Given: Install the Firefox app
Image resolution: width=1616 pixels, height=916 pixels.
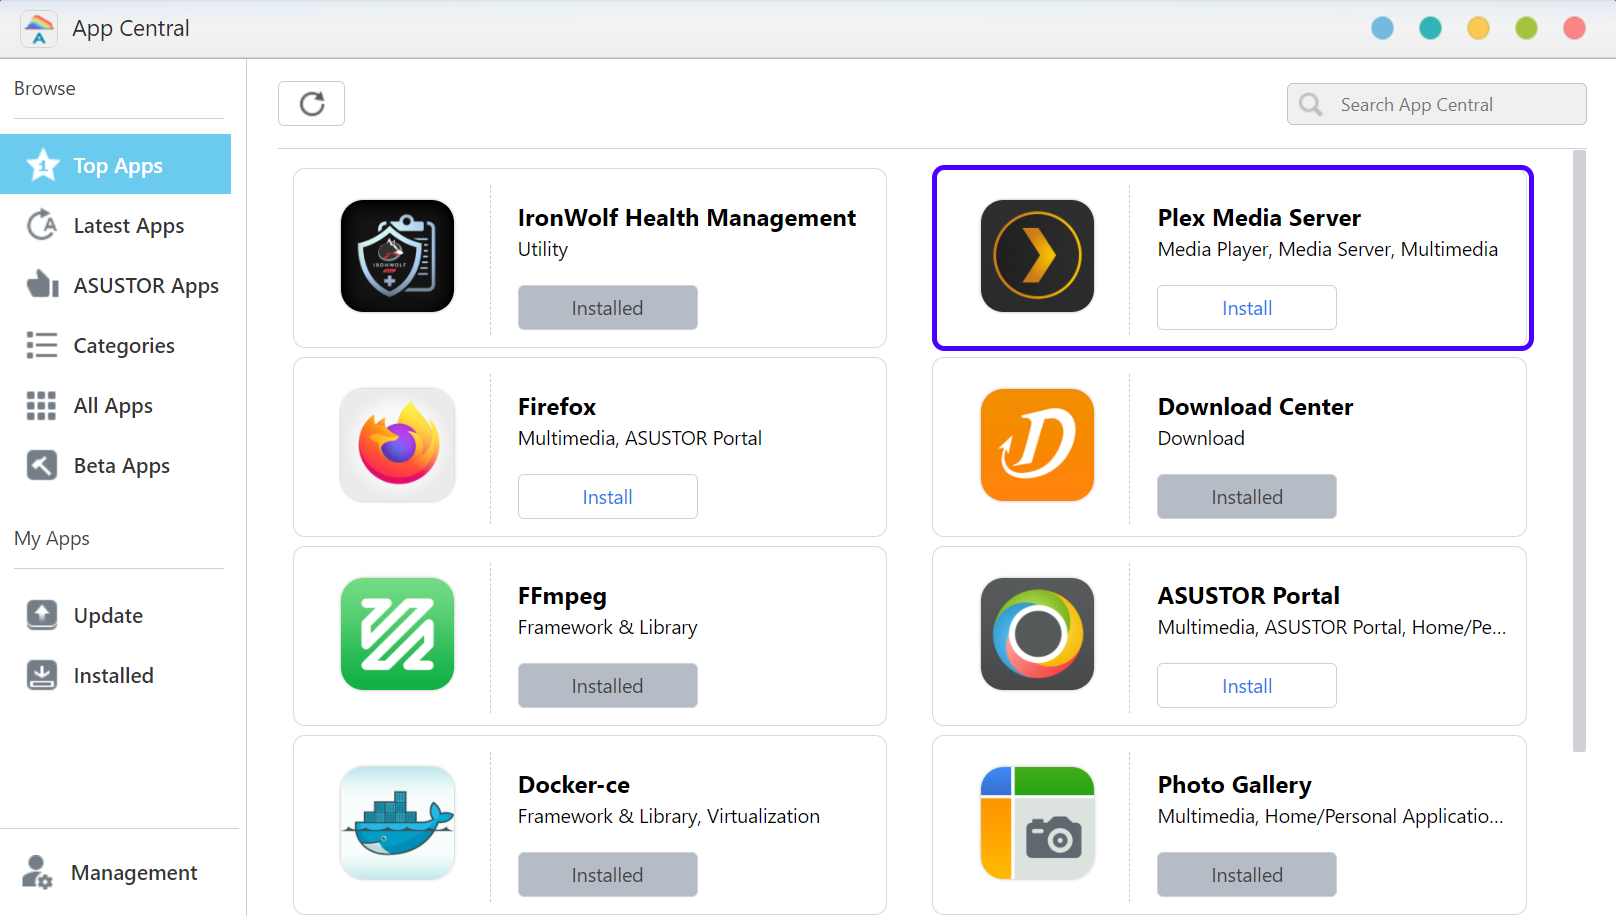Looking at the screenshot, I should pyautogui.click(x=607, y=497).
